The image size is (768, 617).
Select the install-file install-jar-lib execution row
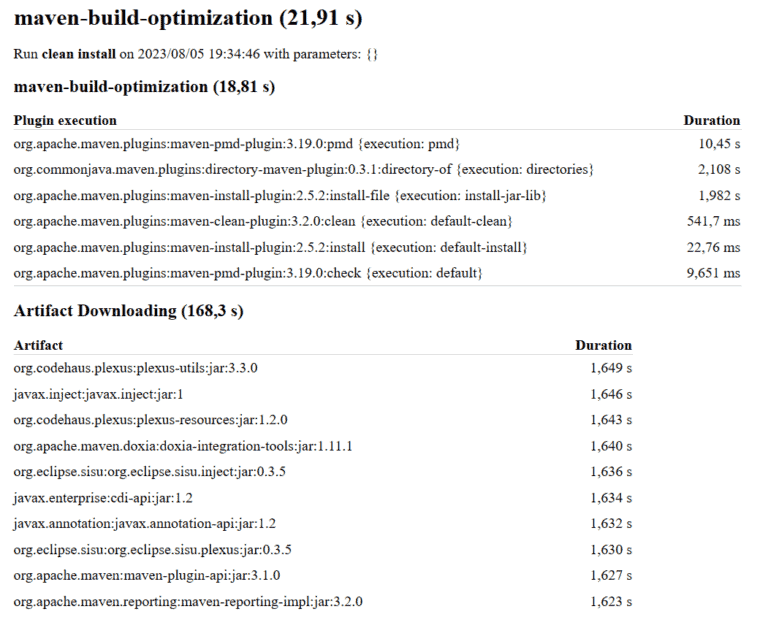280,195
